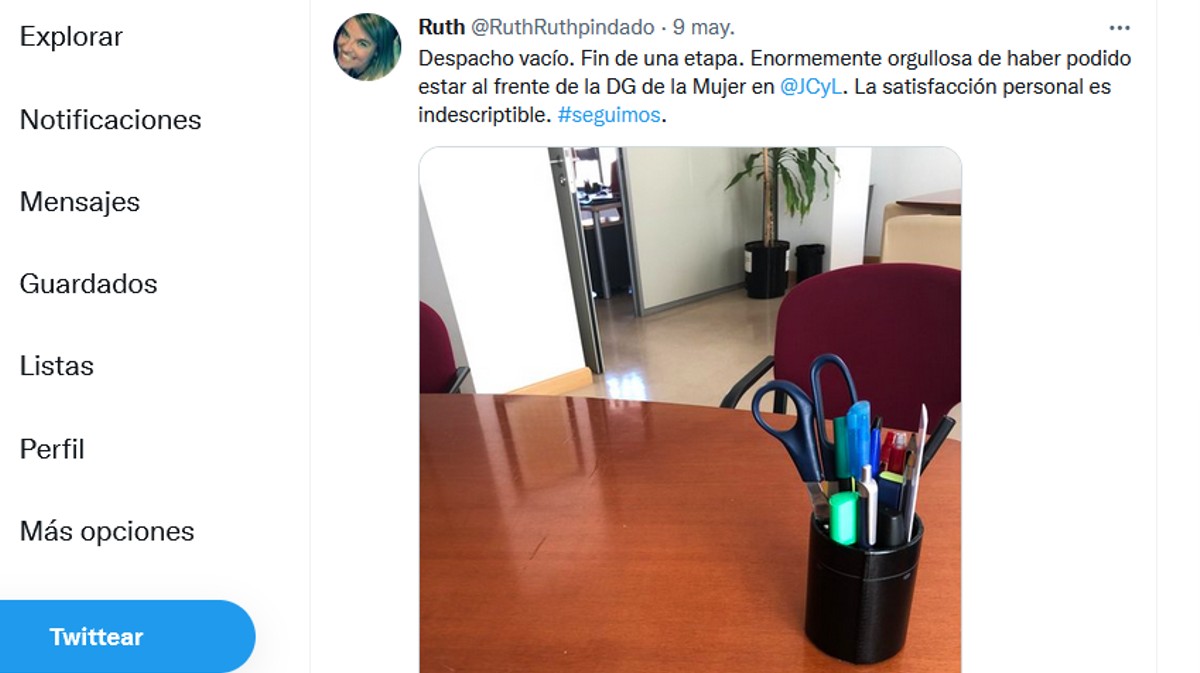Open the @RuthRuthpindado handle
Image resolution: width=1200 pixels, height=673 pixels.
tap(562, 28)
